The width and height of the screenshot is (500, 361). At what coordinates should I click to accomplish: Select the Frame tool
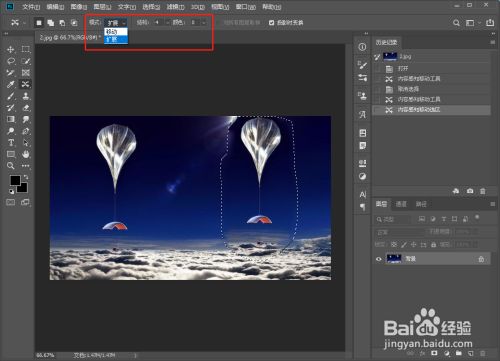26,73
